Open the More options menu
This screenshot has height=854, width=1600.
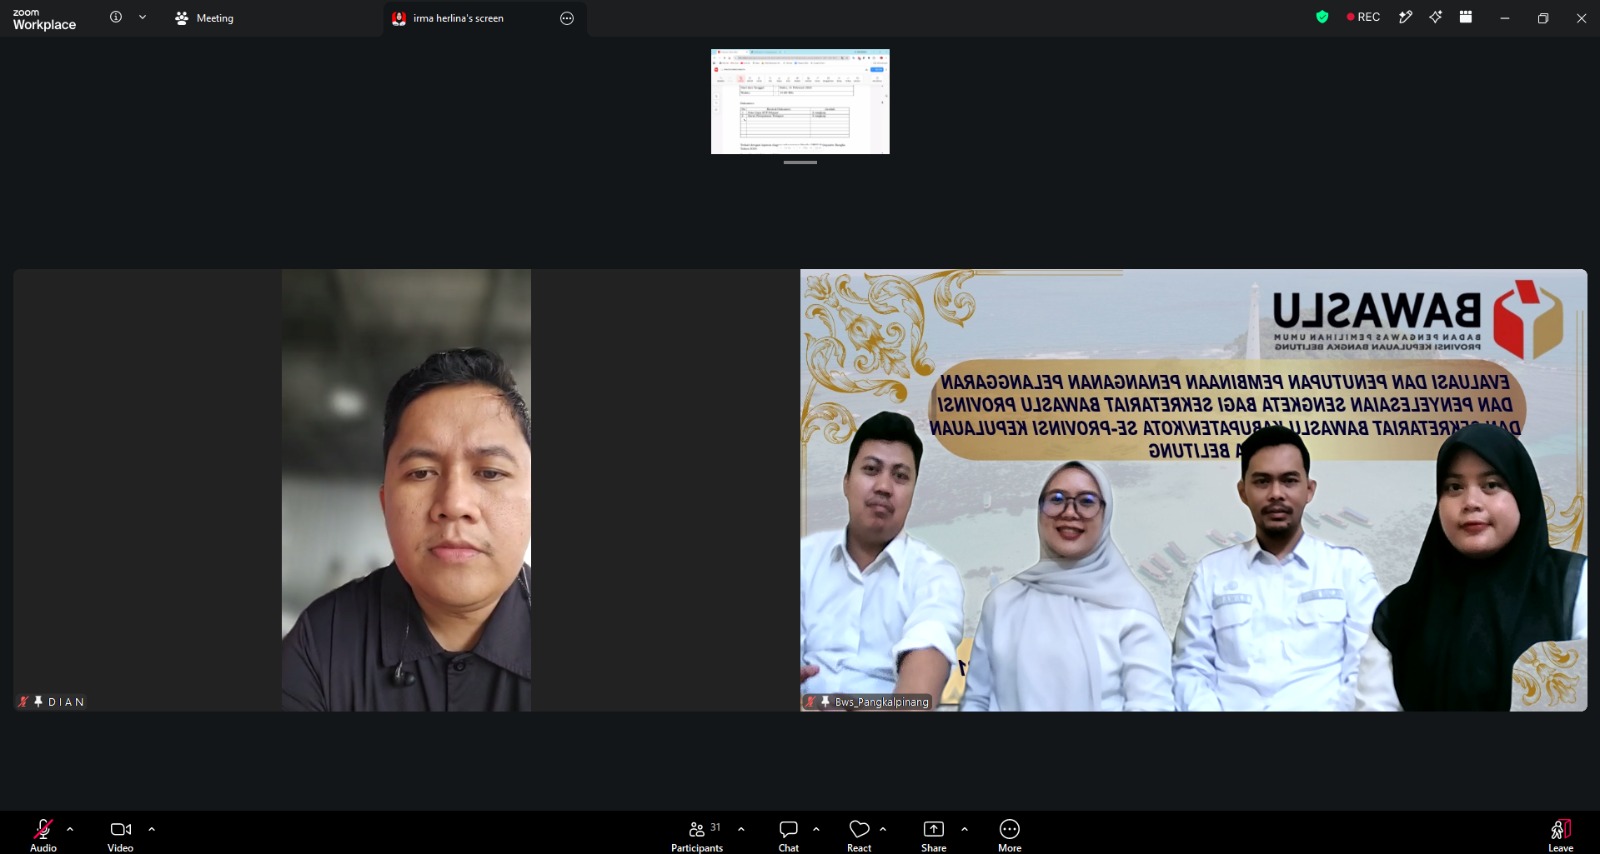coord(1010,835)
